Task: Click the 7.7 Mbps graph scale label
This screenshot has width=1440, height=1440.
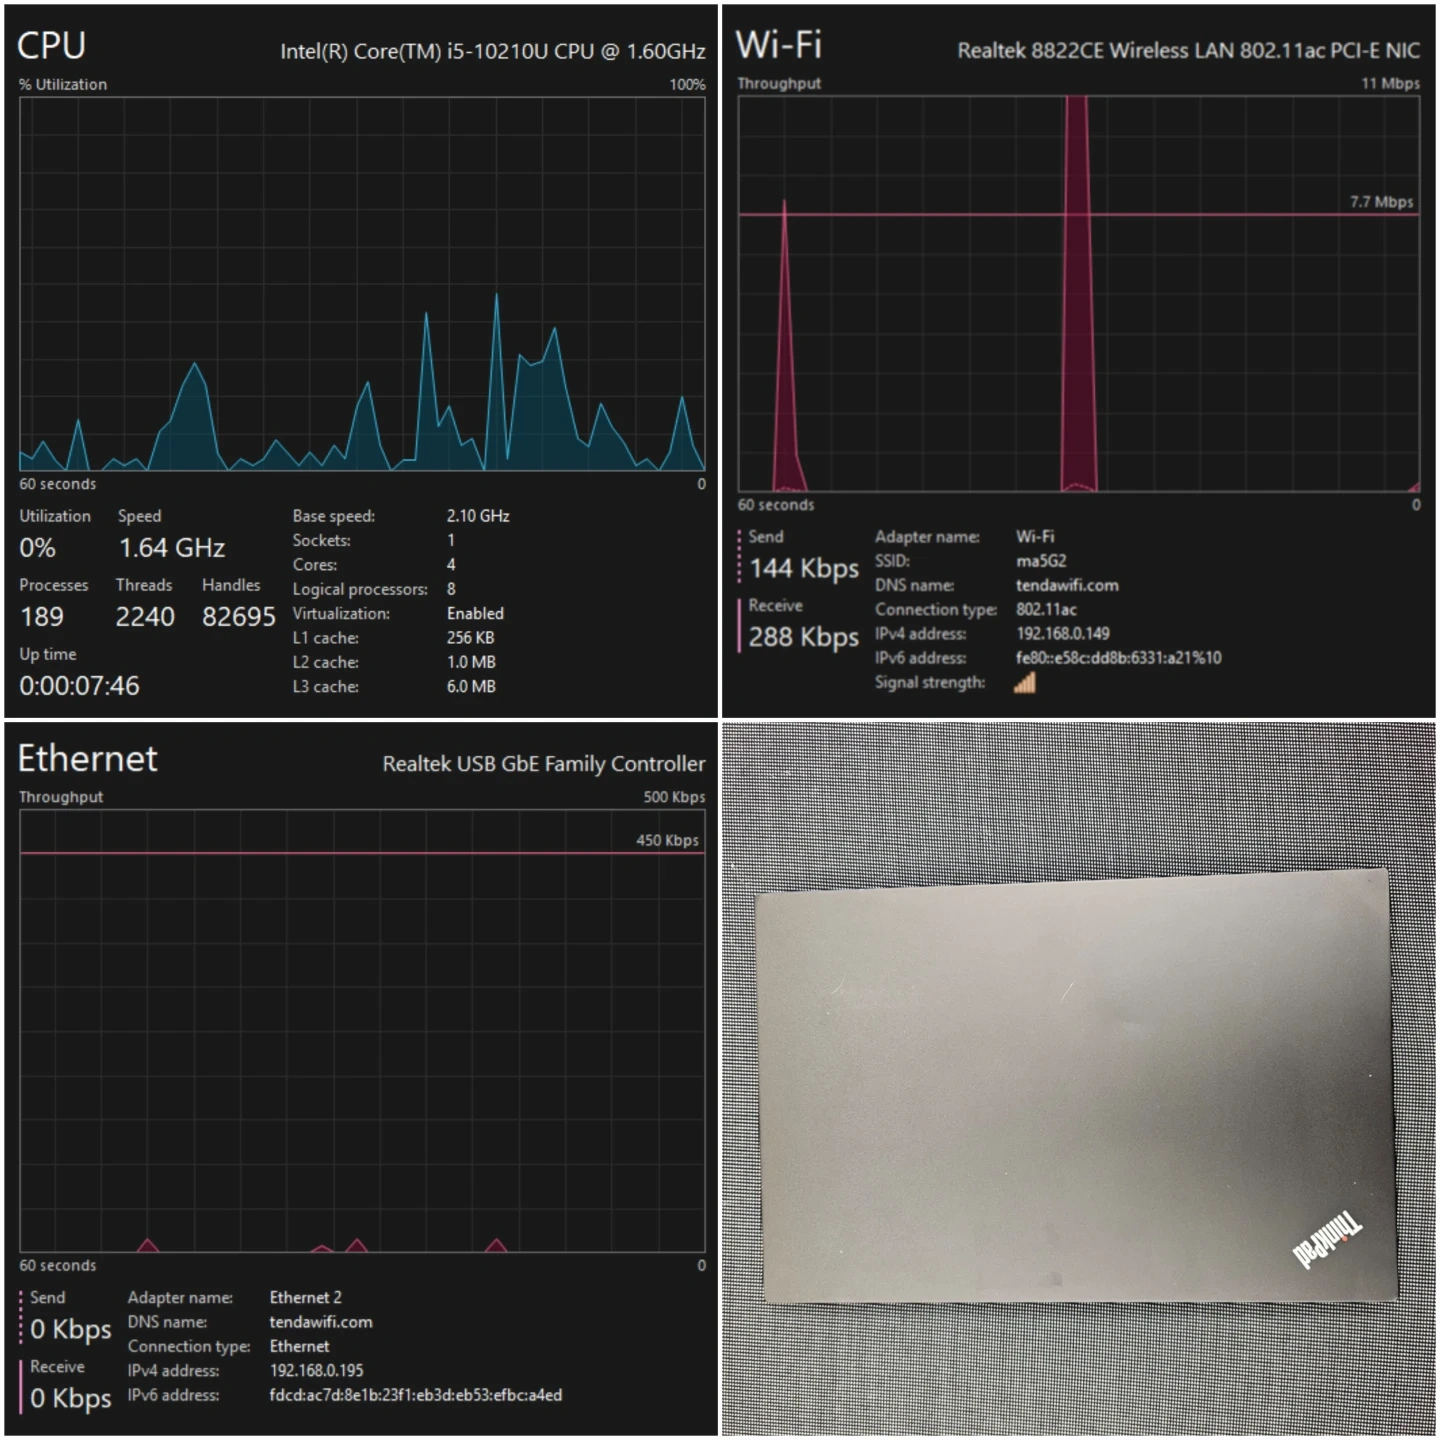Action: [x=1381, y=202]
